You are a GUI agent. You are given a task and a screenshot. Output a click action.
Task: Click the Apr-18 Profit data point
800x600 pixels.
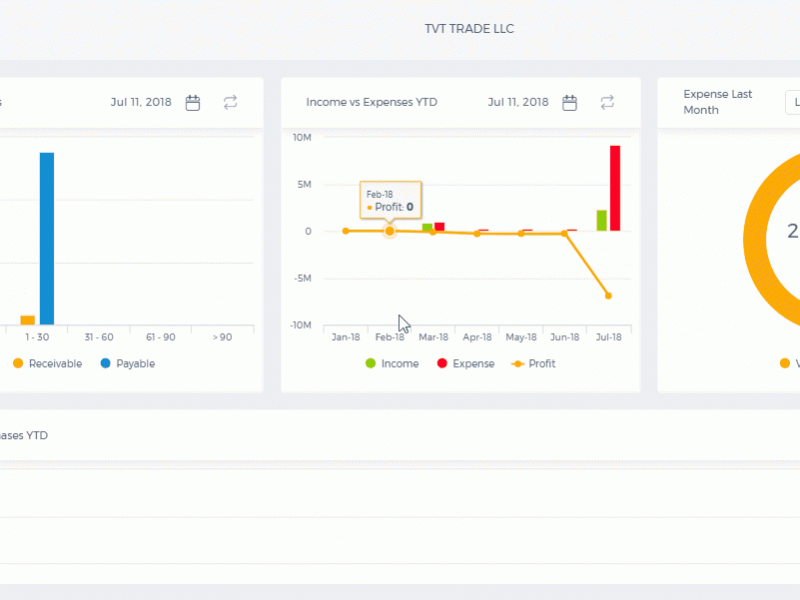477,234
